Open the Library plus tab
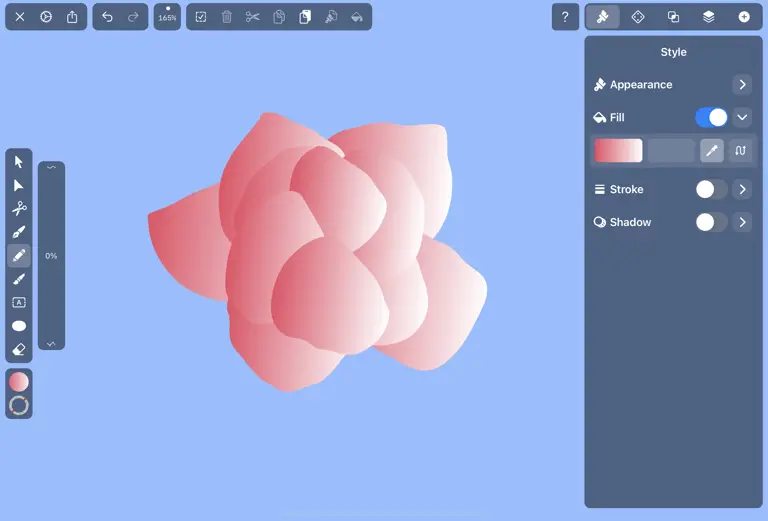Image resolution: width=768 pixels, height=521 pixels. pos(744,17)
